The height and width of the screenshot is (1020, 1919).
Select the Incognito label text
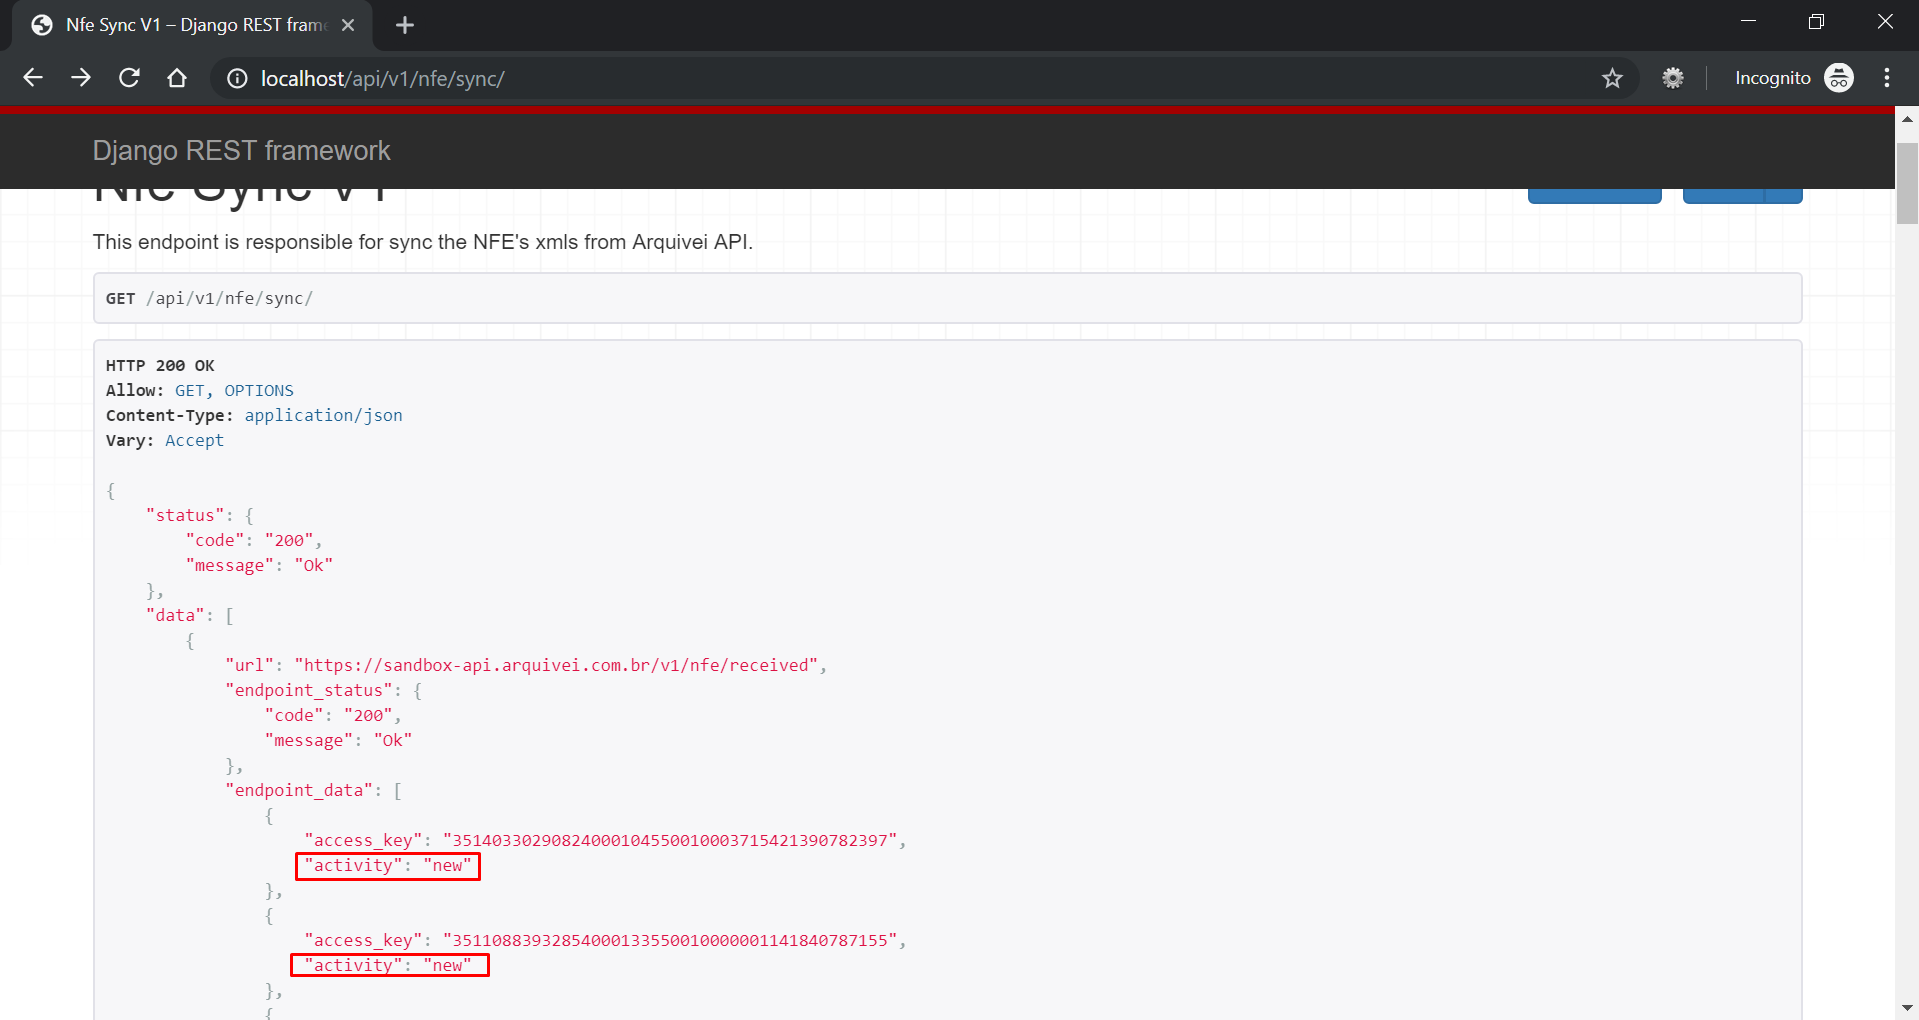coord(1773,78)
